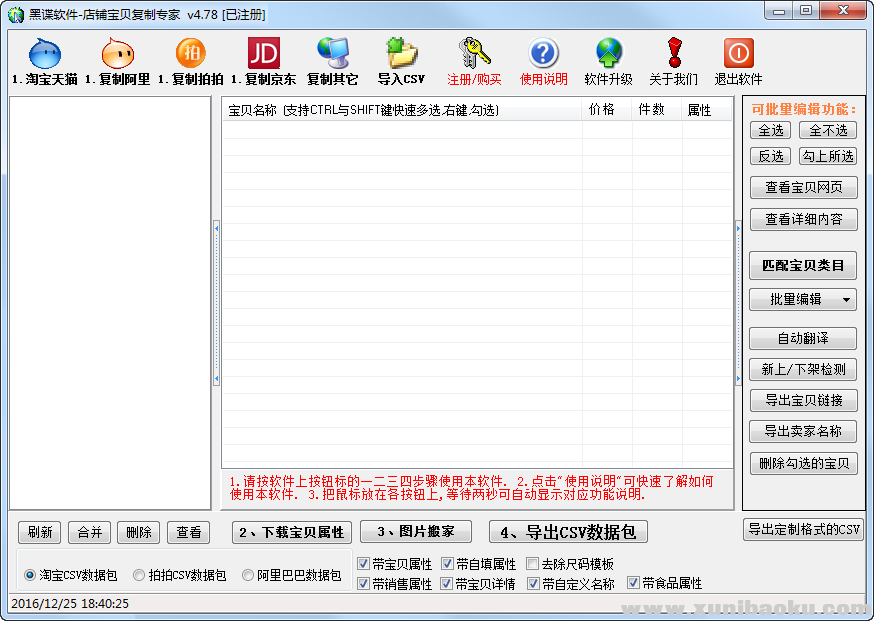Select the 复制京东 JD icon

(263, 54)
